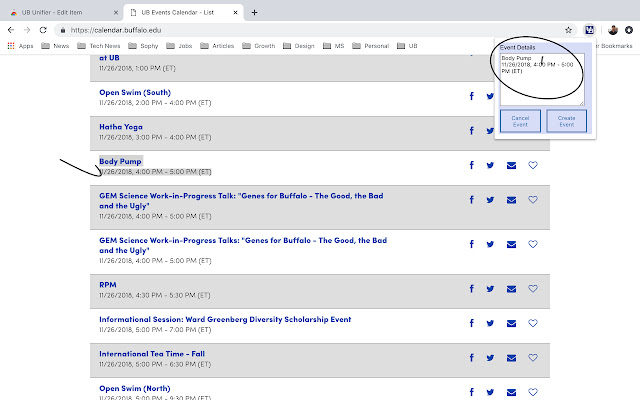Share Body Pump event on Facebook
Viewport: 640px width, 400px height.
[x=471, y=165]
